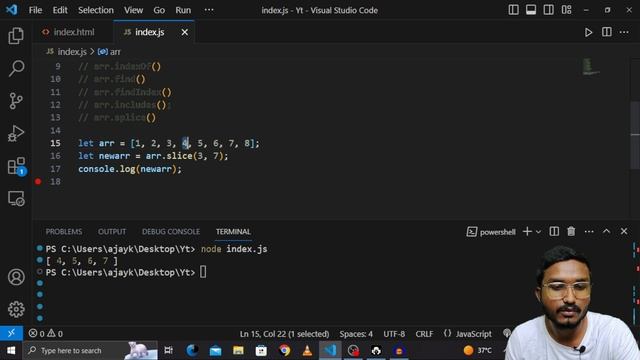Switch to the PROBLEMS panel tab

click(64, 231)
